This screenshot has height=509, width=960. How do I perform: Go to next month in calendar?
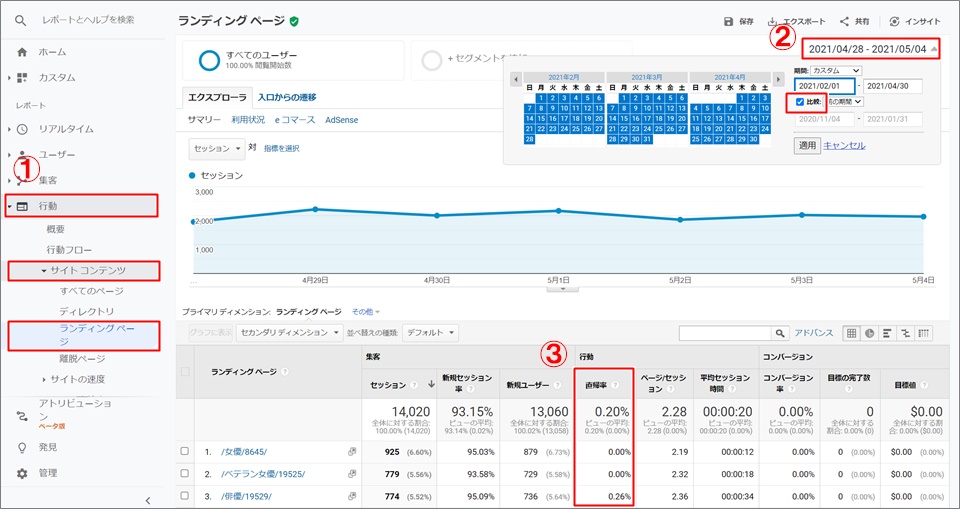778,80
